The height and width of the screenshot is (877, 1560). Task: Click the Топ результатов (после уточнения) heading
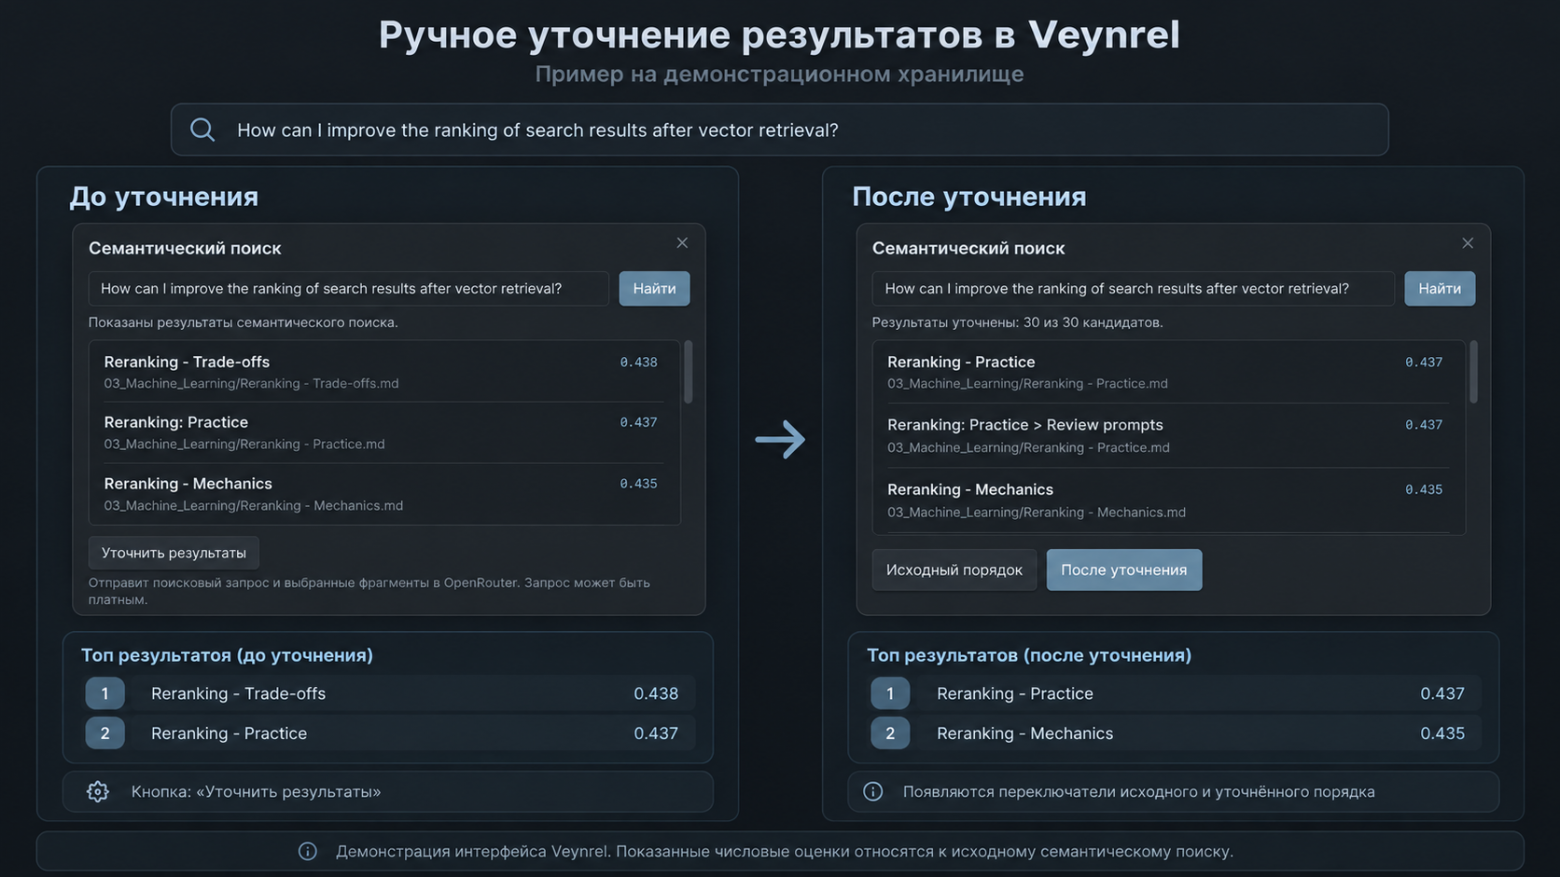(1029, 655)
